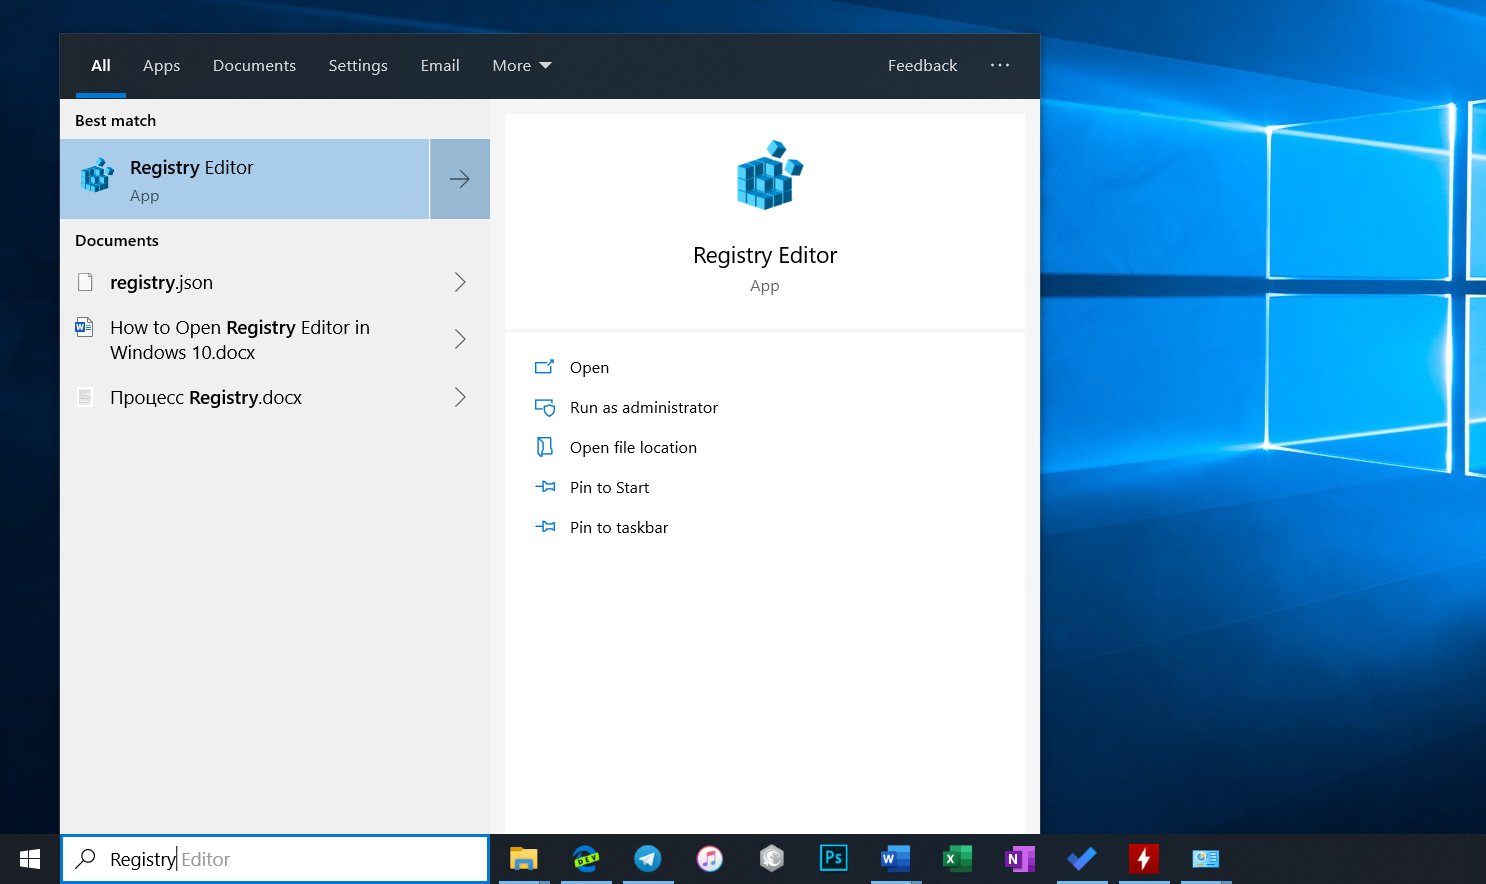
Task: Click the Feedback button
Action: click(922, 65)
